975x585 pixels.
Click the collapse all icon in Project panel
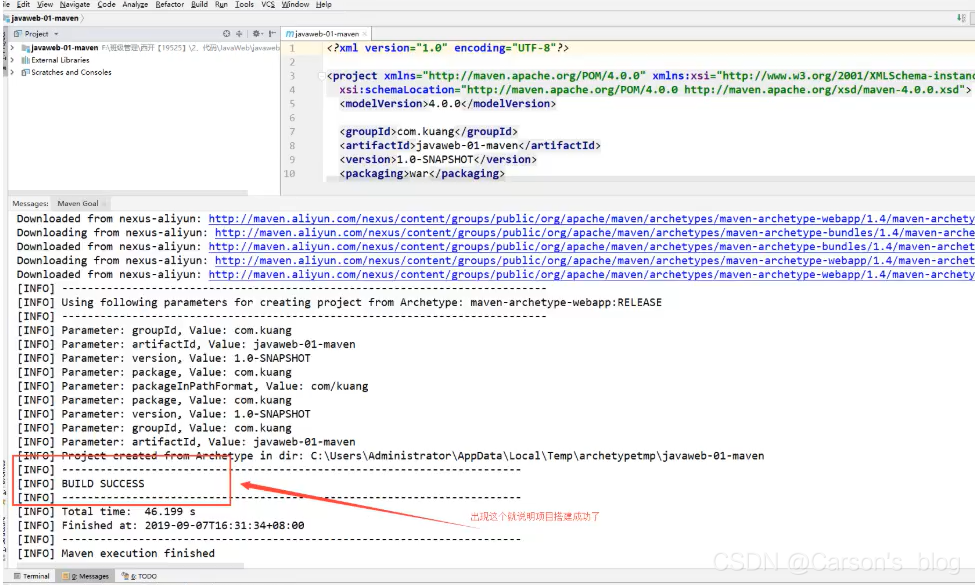(239, 34)
